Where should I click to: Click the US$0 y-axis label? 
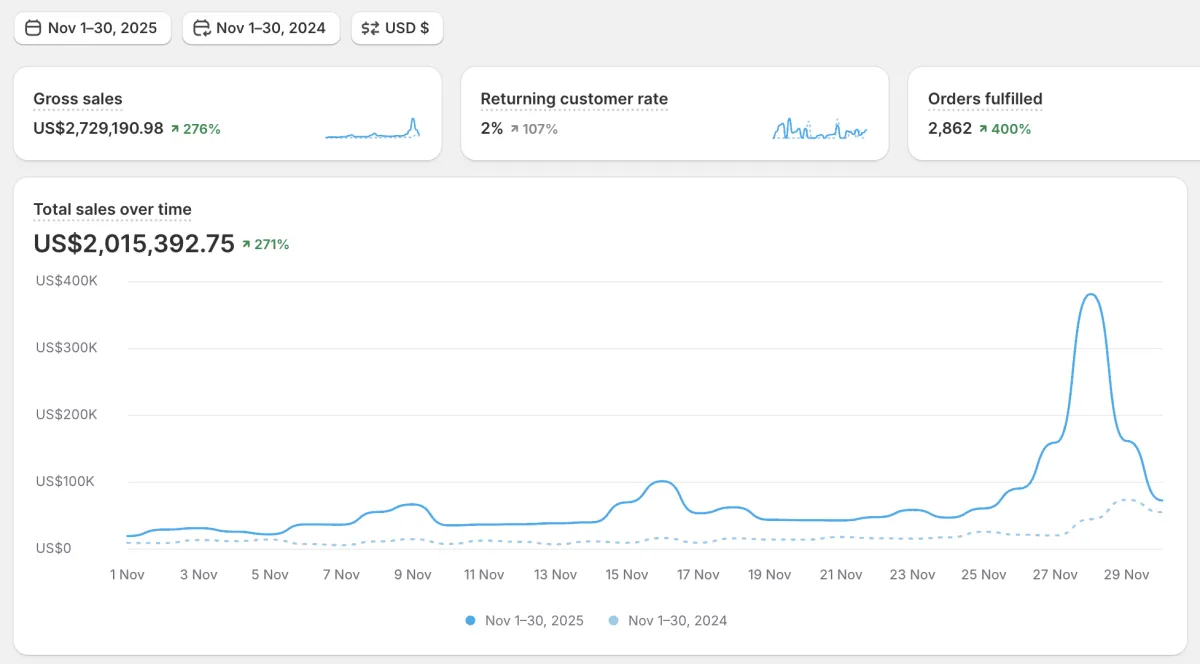point(53,548)
